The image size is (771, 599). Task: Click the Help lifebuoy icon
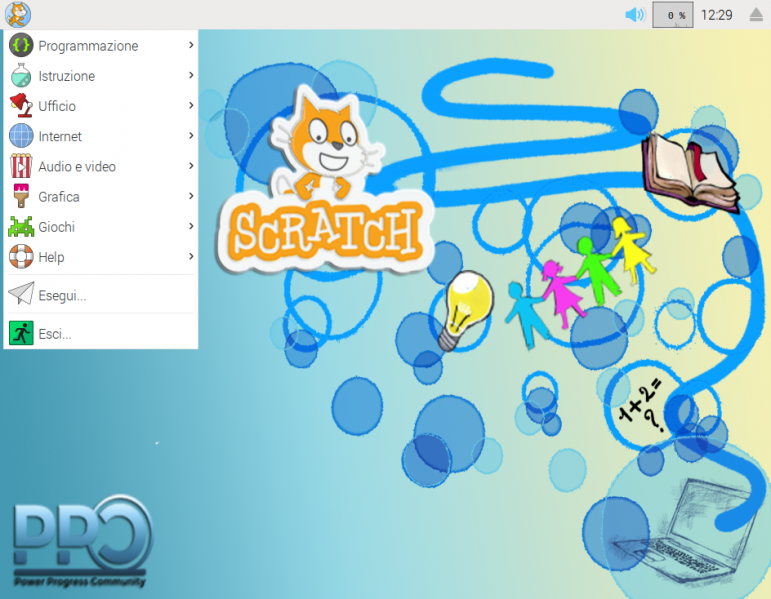coord(21,256)
